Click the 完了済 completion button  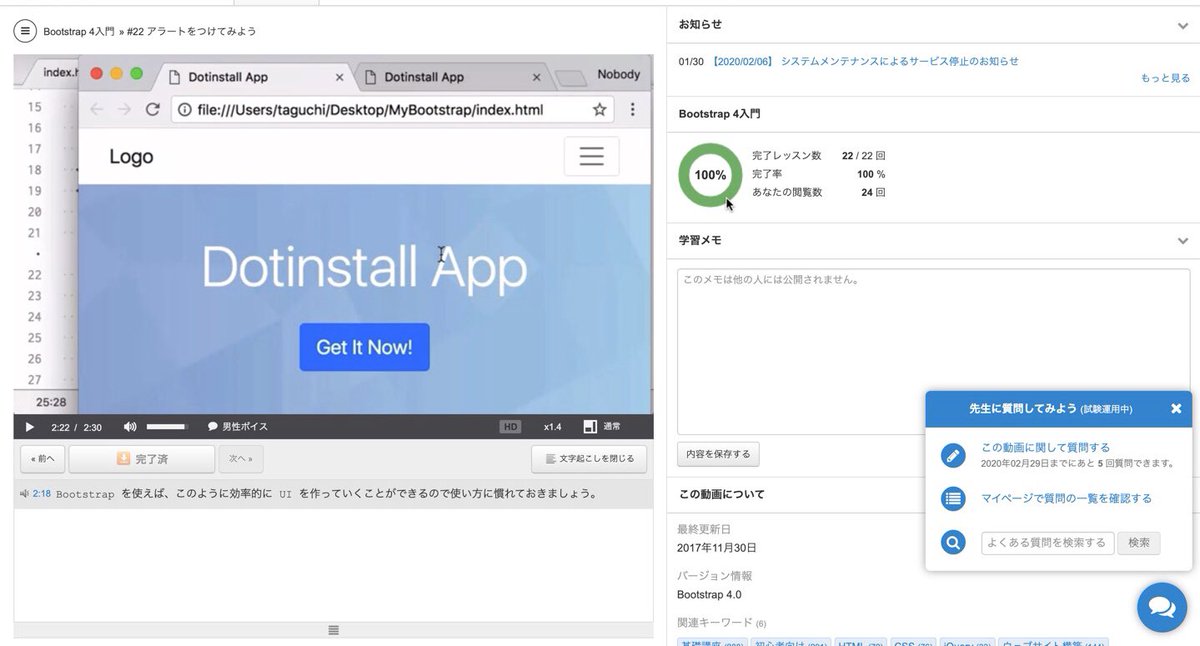142,459
